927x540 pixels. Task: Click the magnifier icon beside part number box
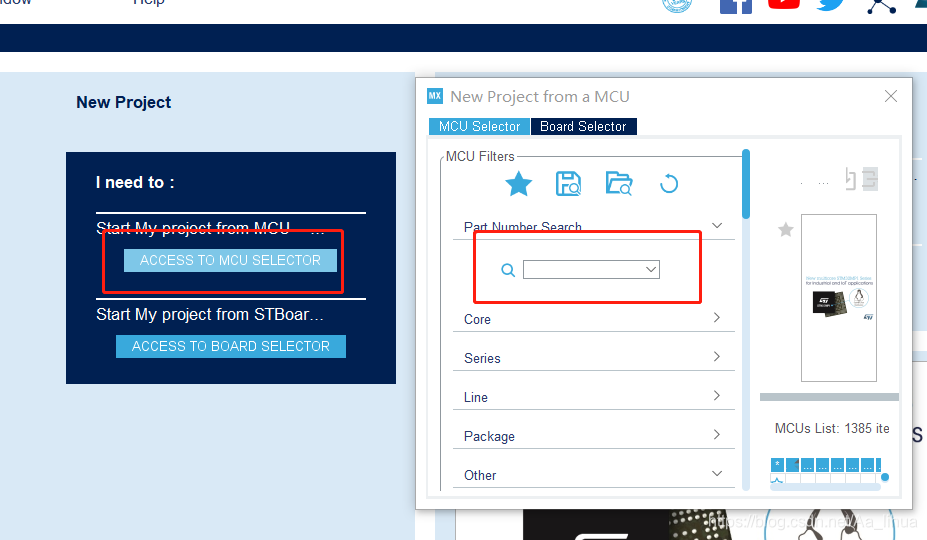508,270
